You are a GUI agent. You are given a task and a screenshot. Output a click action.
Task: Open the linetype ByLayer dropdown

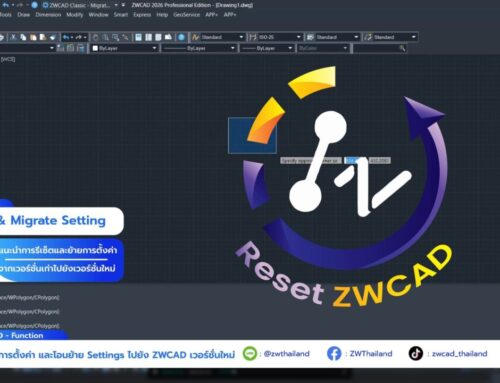point(233,48)
